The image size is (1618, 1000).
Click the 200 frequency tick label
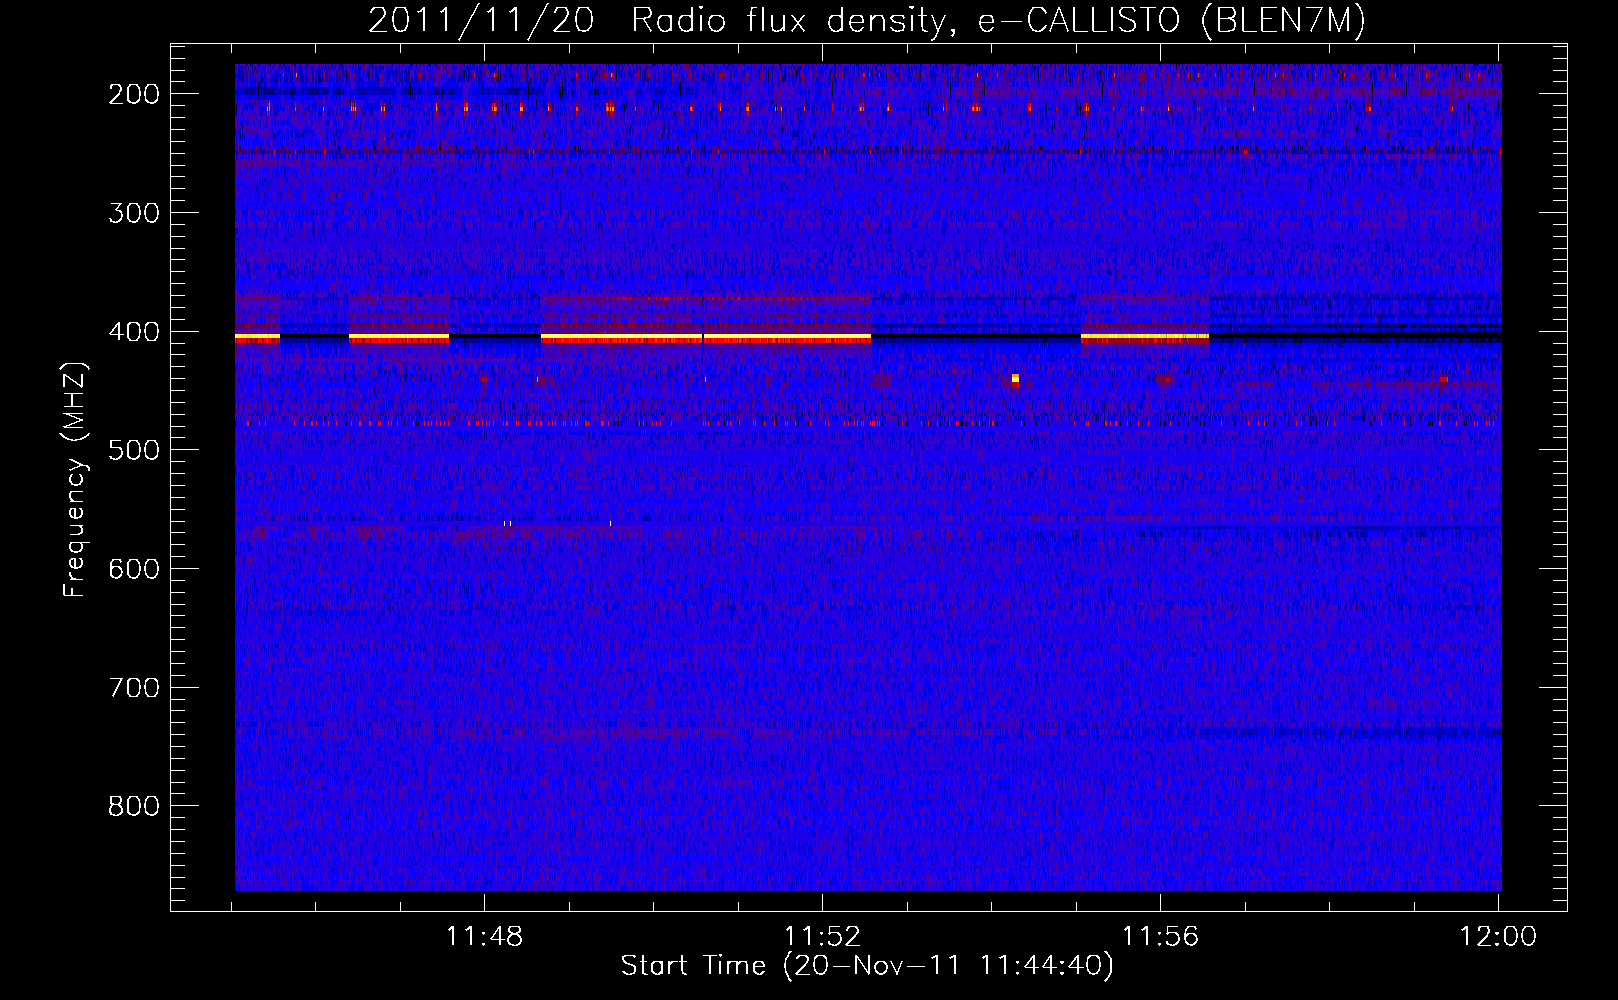coord(134,94)
